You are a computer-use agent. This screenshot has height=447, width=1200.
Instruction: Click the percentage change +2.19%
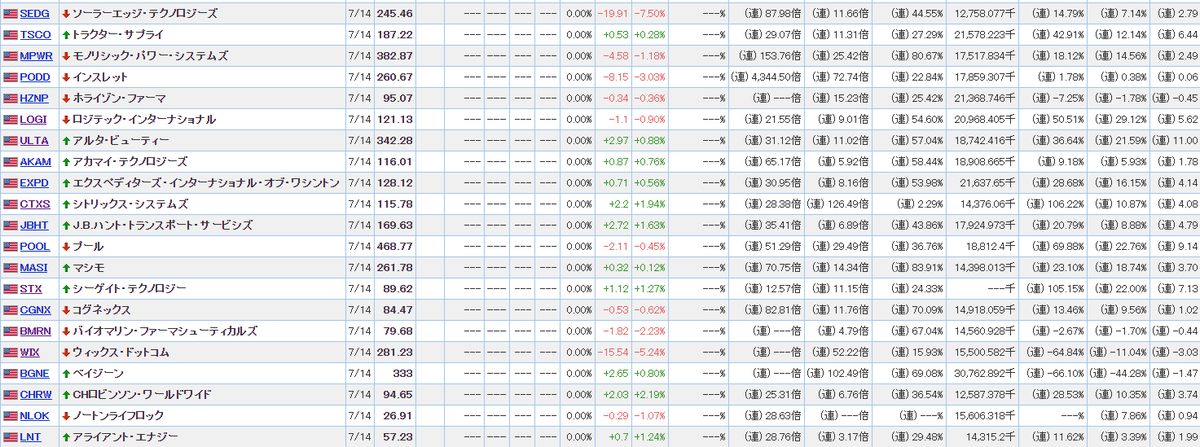click(x=650, y=394)
